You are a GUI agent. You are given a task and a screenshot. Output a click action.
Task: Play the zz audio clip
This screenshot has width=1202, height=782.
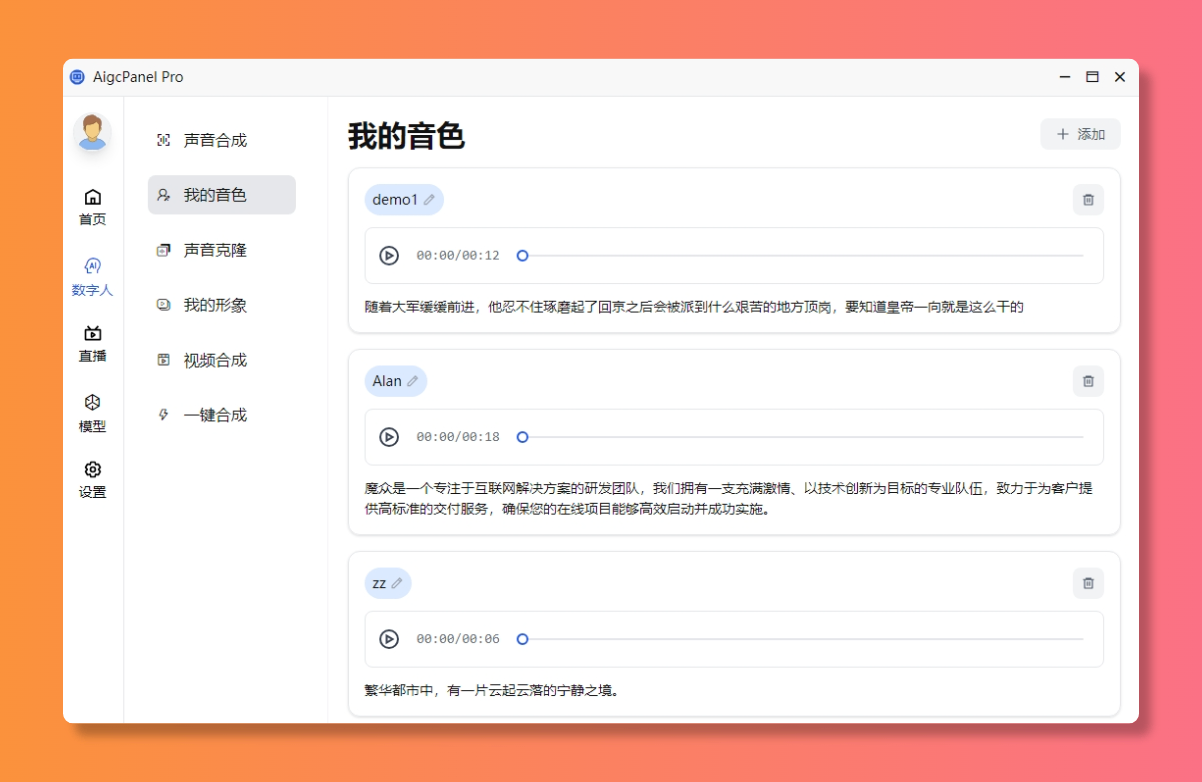[x=389, y=638]
